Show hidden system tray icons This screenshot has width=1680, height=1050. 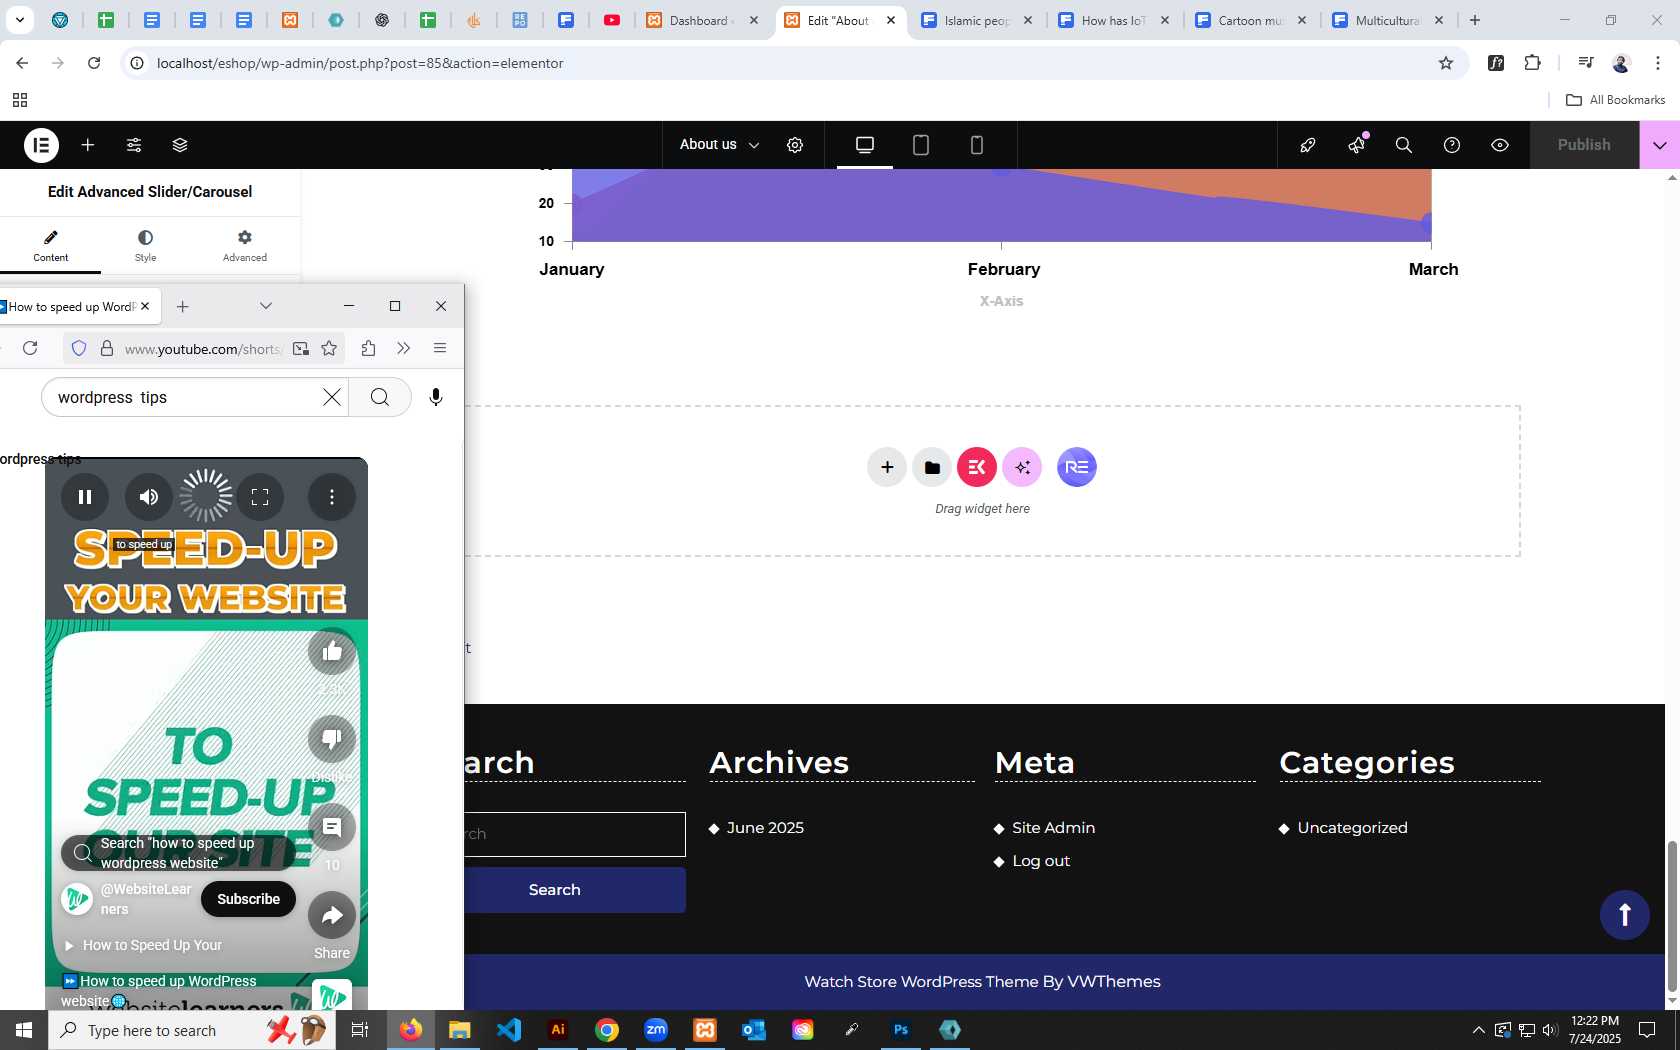(x=1478, y=1030)
